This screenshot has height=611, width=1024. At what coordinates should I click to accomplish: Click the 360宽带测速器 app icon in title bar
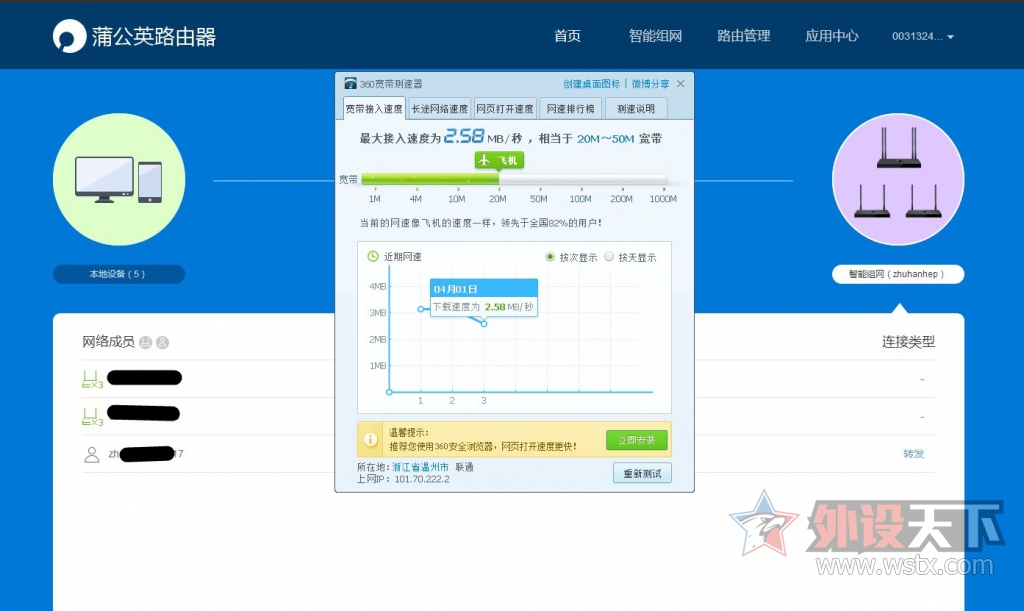(351, 84)
